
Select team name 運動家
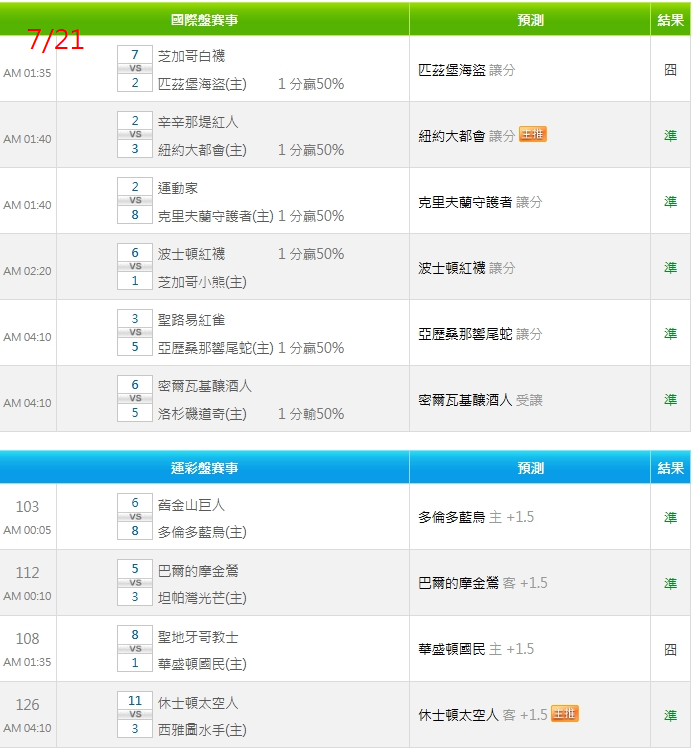click(177, 188)
